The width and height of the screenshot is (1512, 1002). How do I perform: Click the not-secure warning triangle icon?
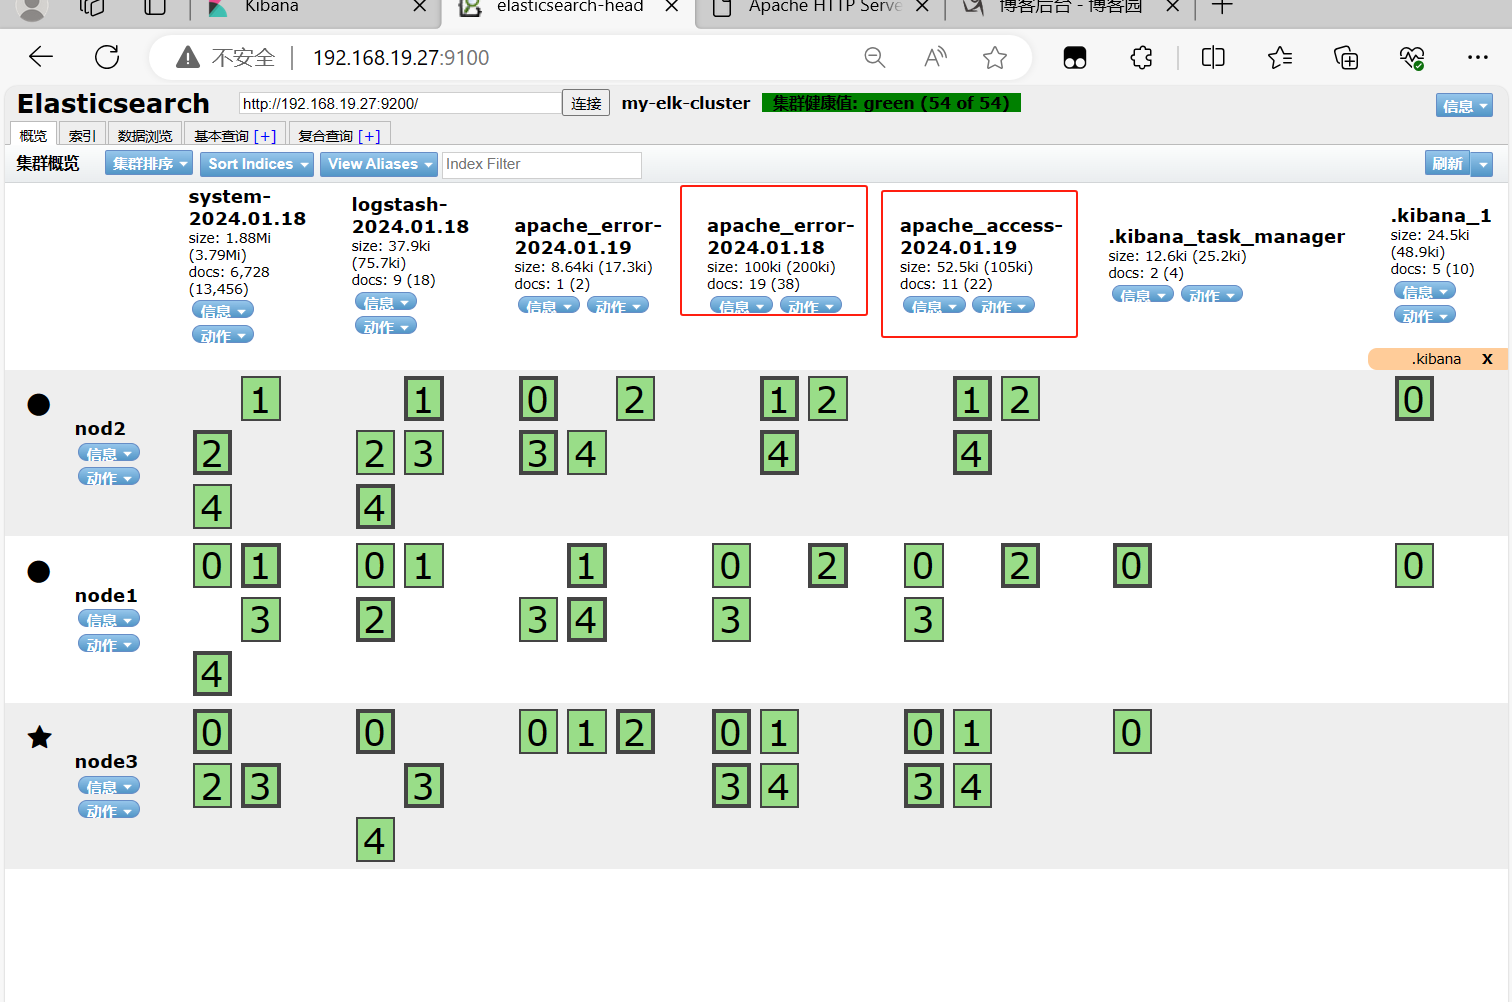click(x=187, y=58)
